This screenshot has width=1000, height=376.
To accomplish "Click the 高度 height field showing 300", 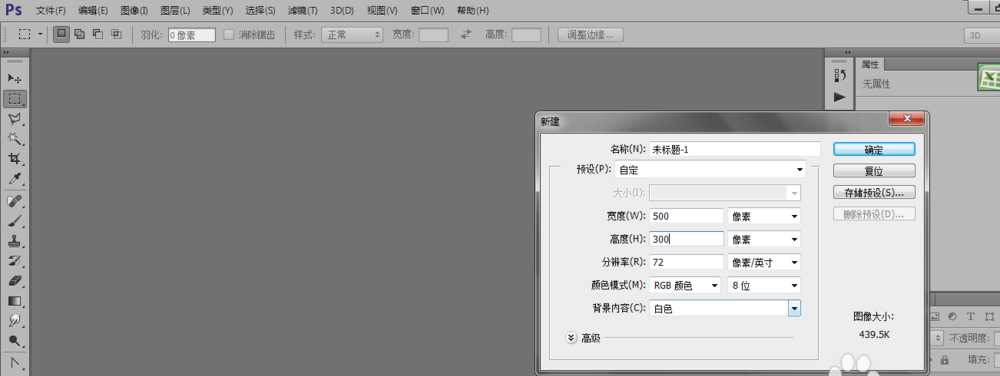I will tap(686, 239).
